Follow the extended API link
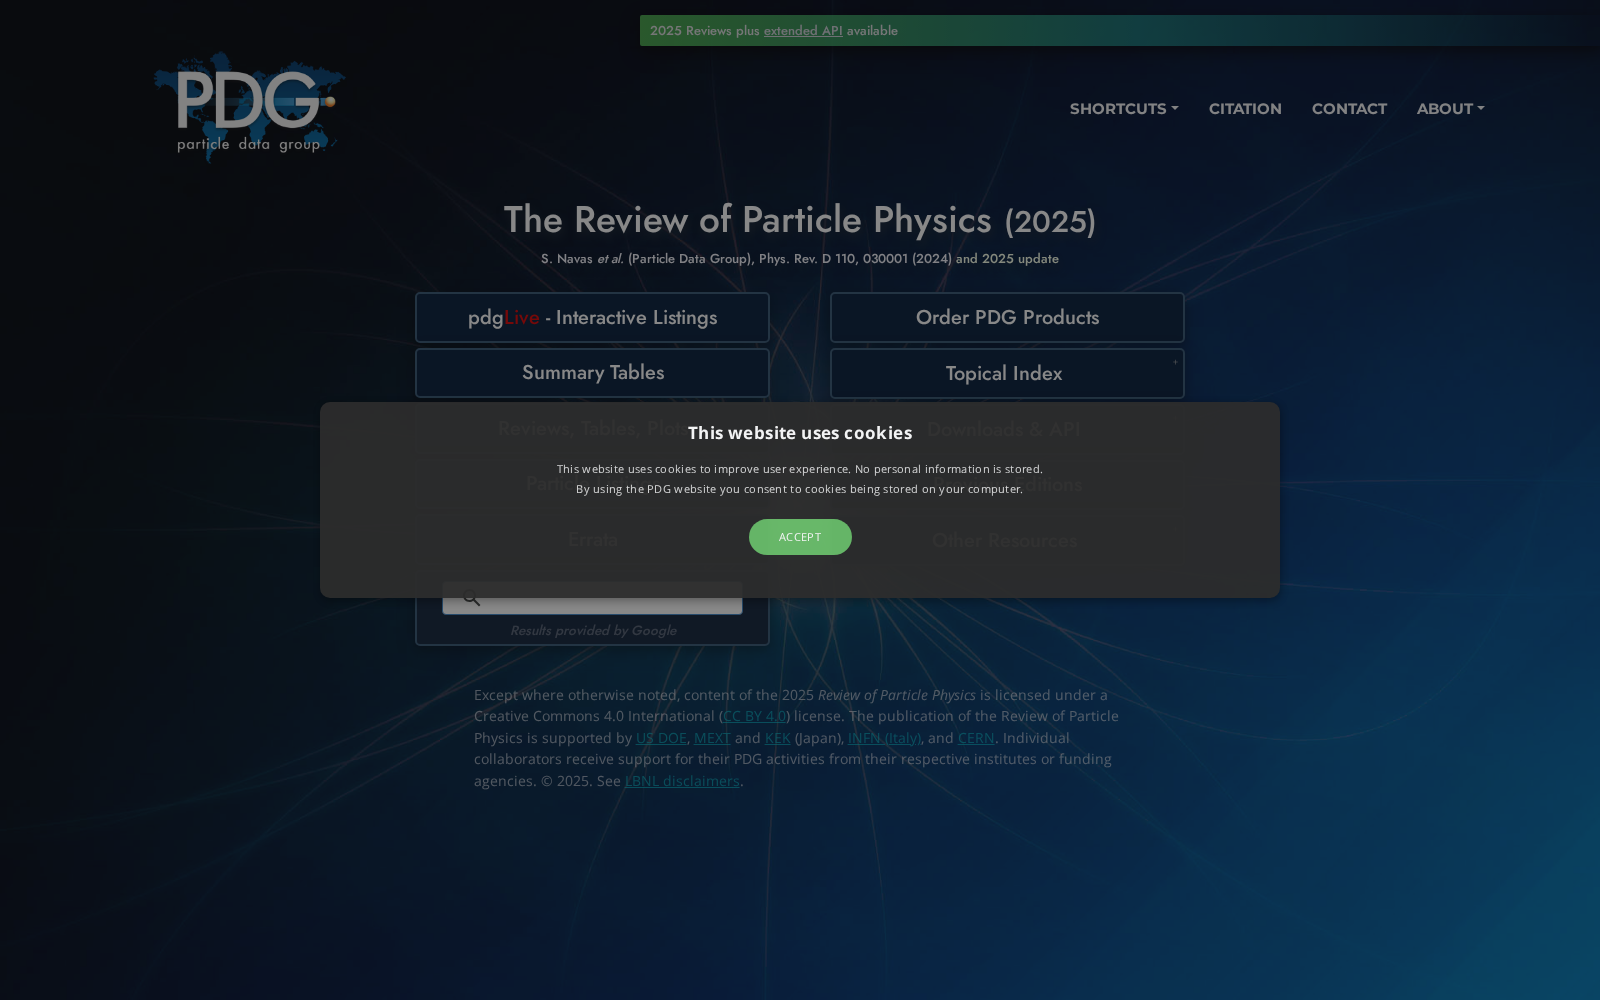 [803, 31]
